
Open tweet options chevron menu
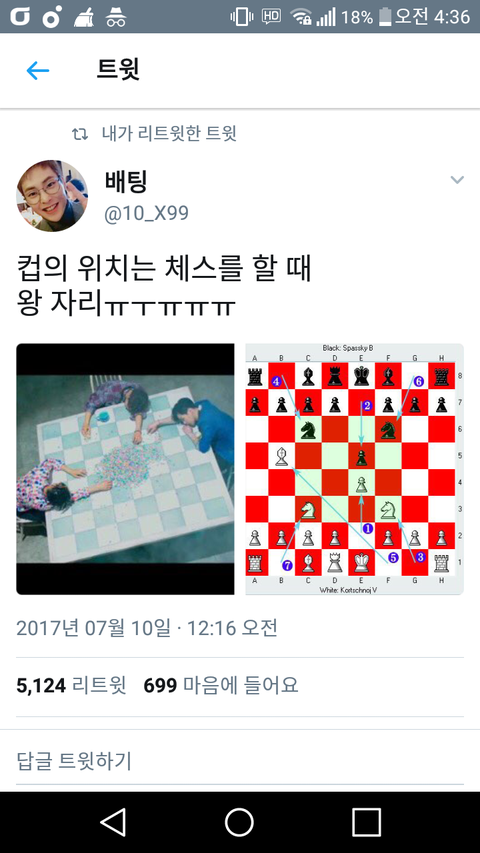(457, 180)
